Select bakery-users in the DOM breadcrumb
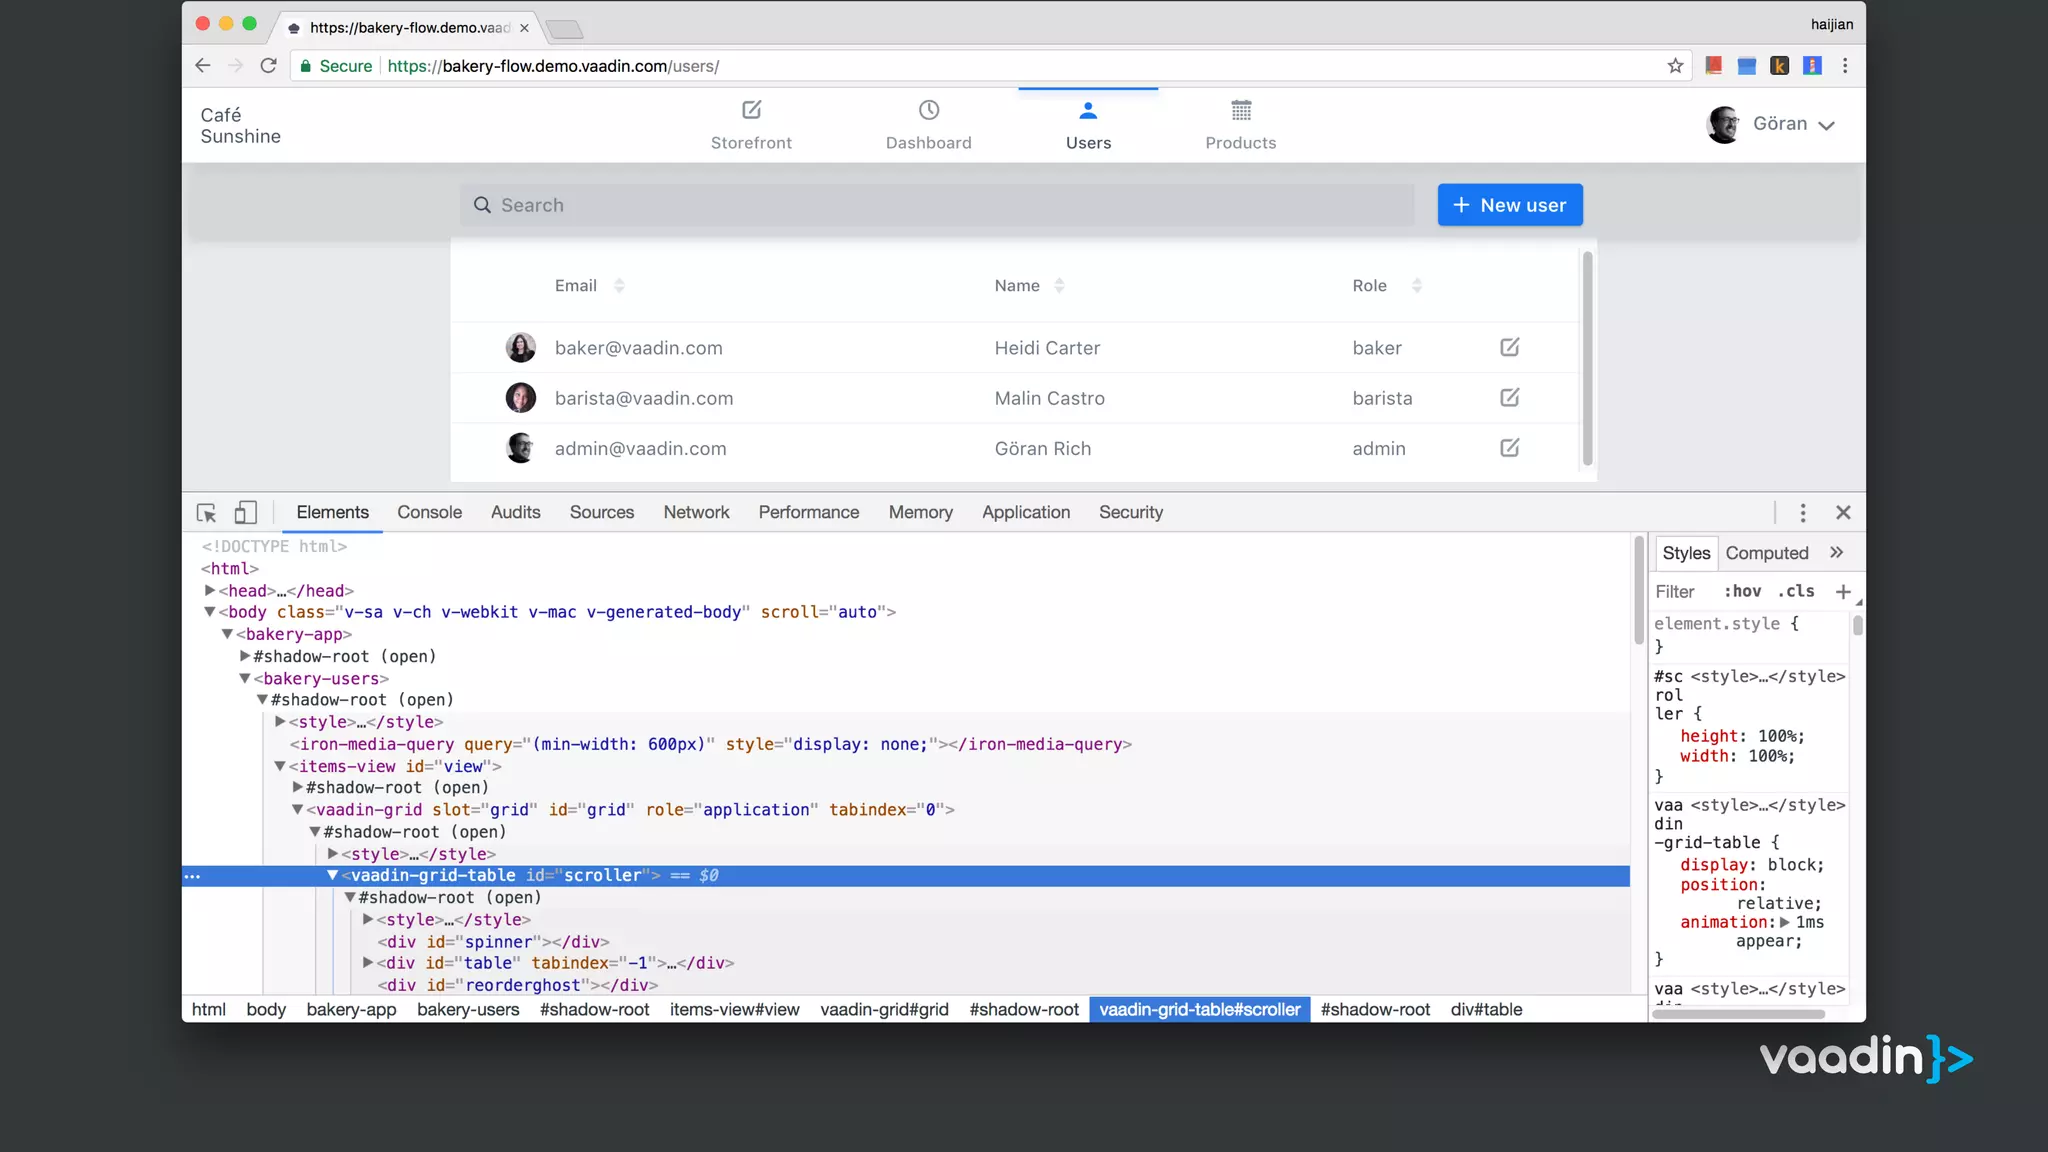The width and height of the screenshot is (2048, 1152). point(468,1010)
